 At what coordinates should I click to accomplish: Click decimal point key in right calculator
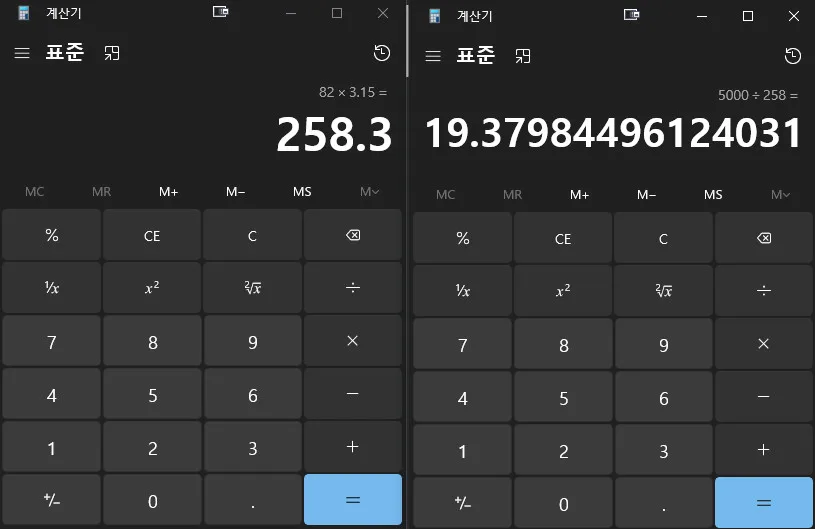[x=664, y=503]
